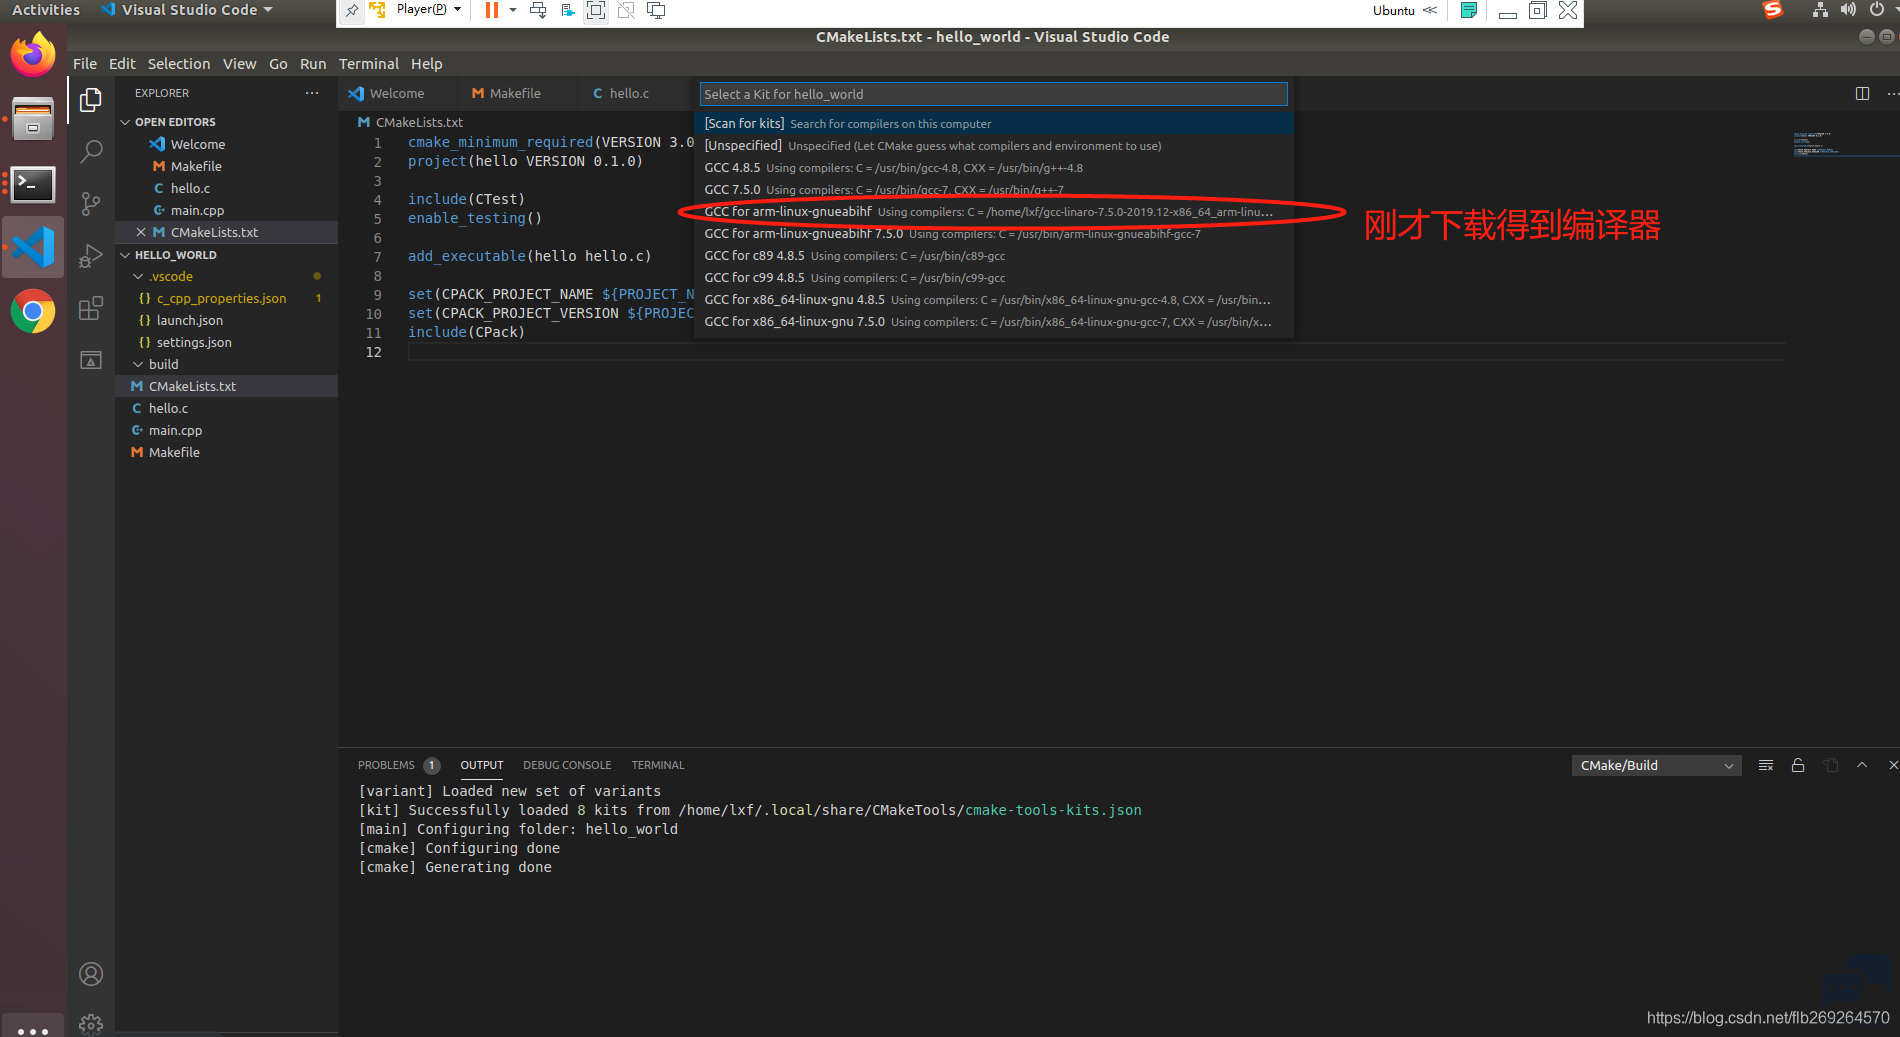Select GCC for x86_64-linux-gnu 7.5.0 kit
This screenshot has width=1900, height=1037.
pyautogui.click(x=994, y=322)
